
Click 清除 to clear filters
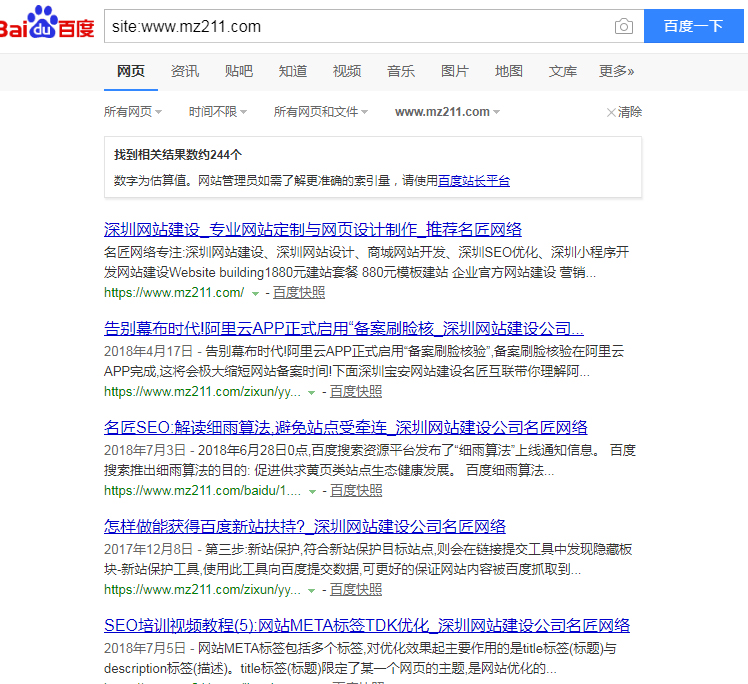point(624,112)
